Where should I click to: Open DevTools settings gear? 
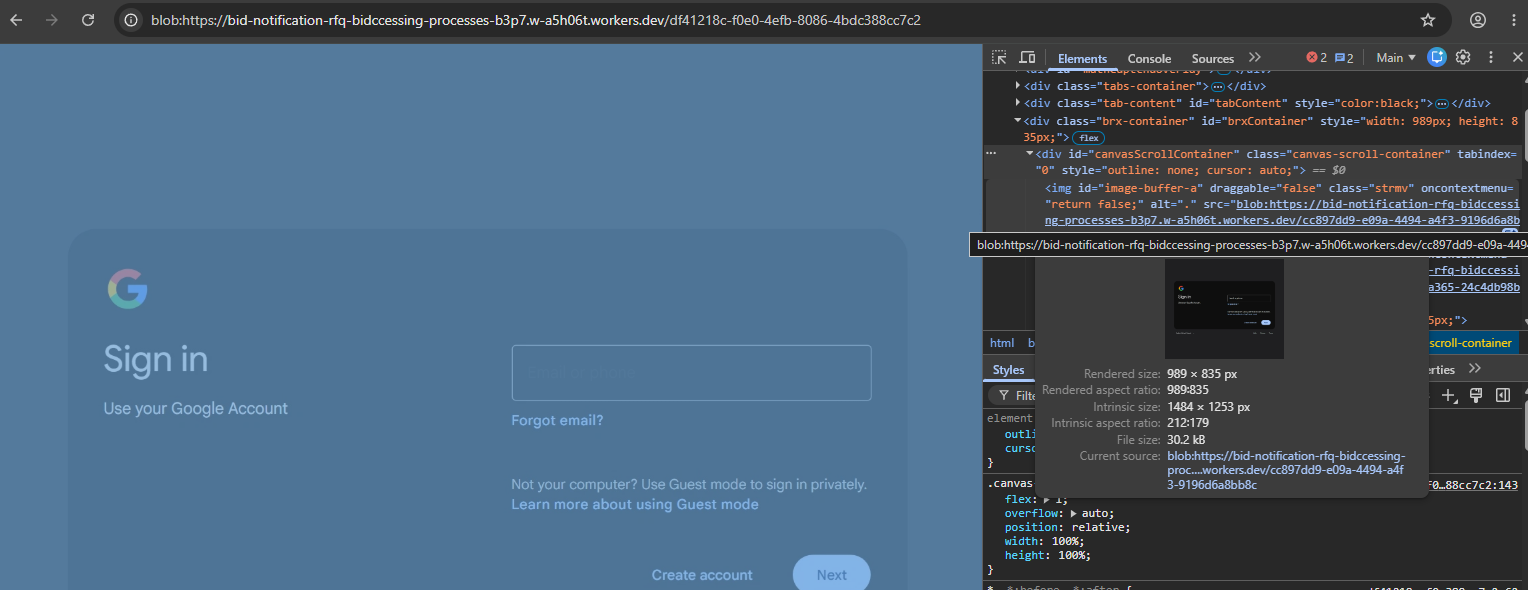(1463, 57)
